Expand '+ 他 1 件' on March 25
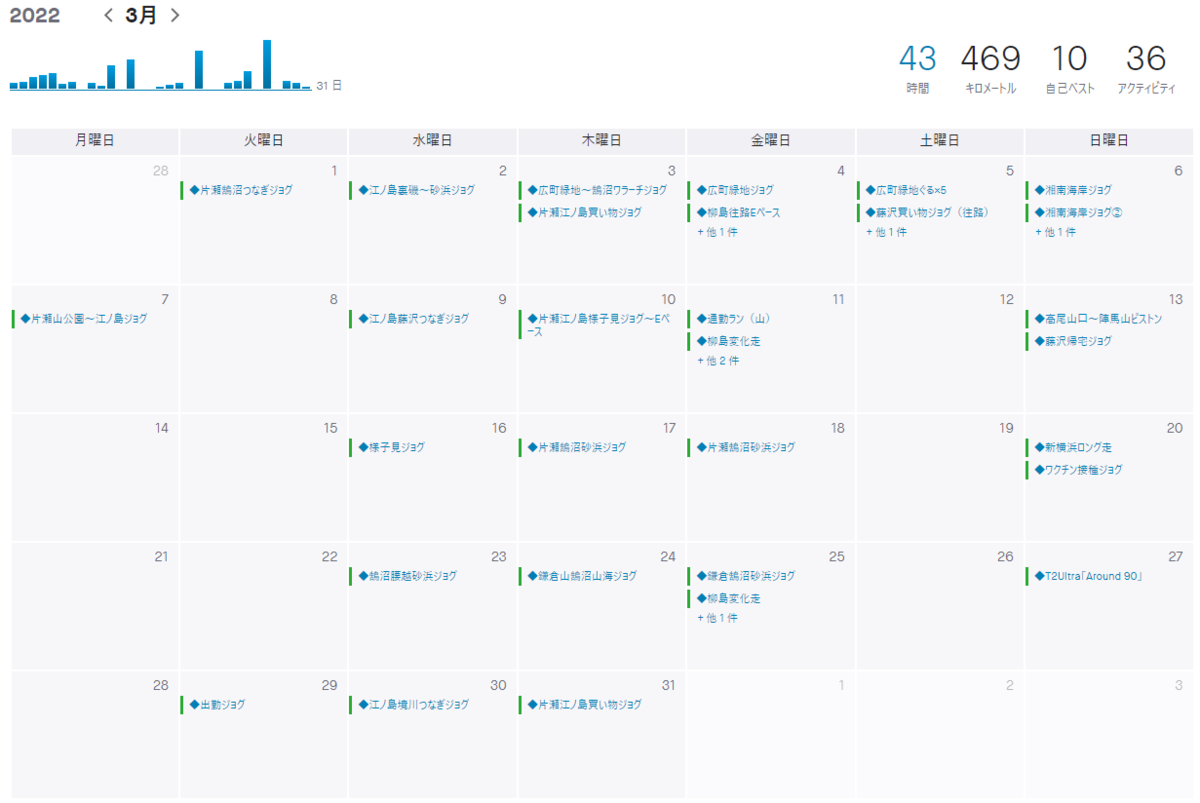Viewport: 1200px width, 803px height. (x=717, y=619)
